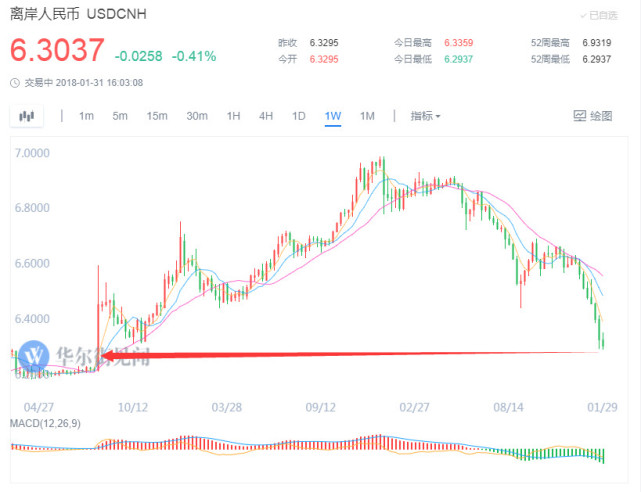Expand the 指标 indicators dropdown
Image resolution: width=641 pixels, height=492 pixels.
coord(425,116)
